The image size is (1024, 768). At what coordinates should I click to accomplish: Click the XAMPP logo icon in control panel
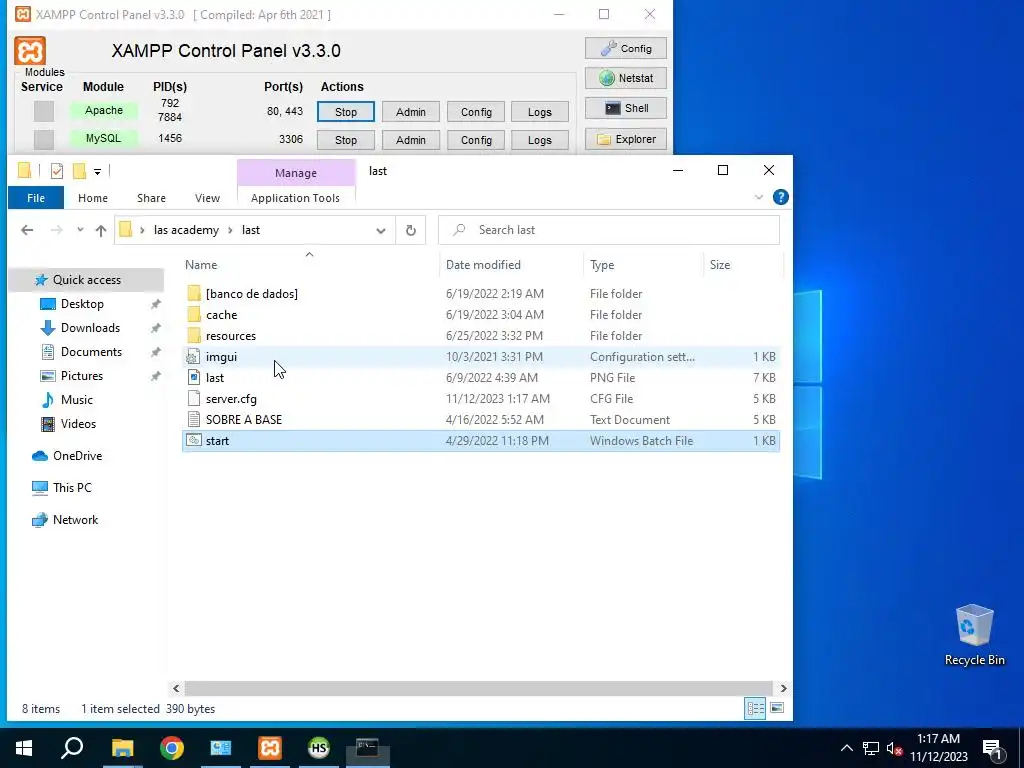(x=30, y=51)
